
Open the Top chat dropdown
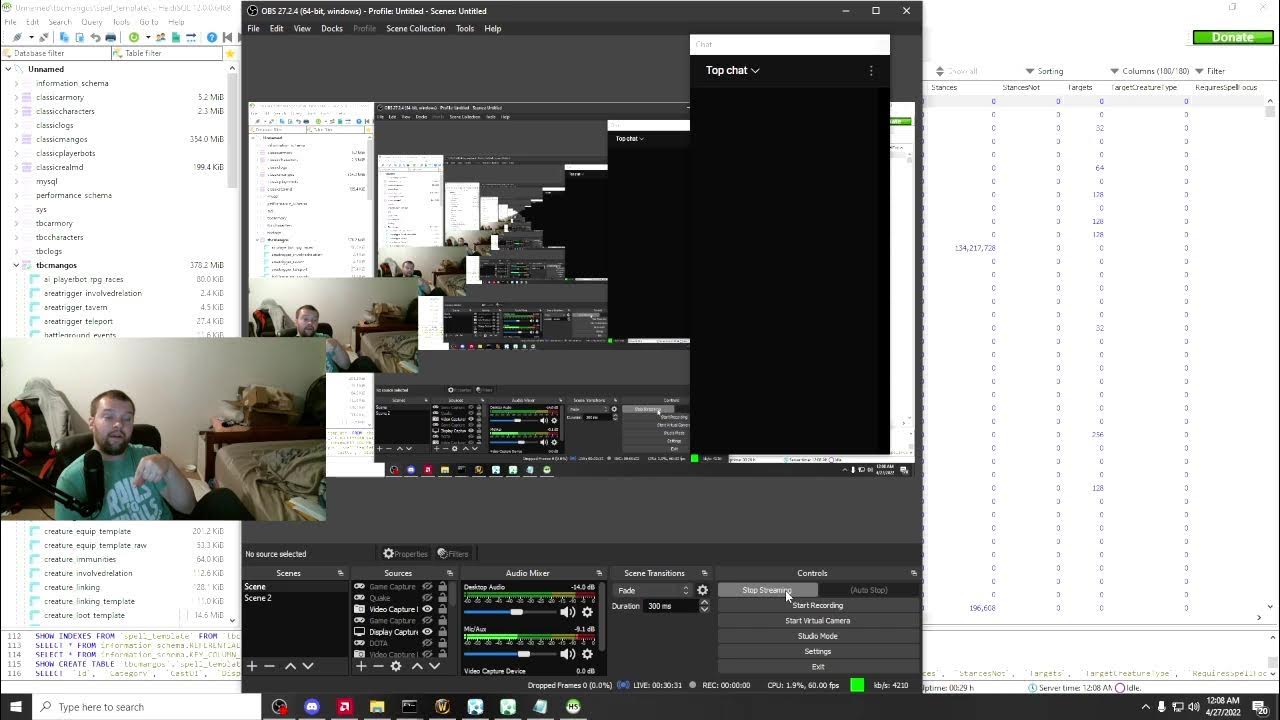point(732,70)
